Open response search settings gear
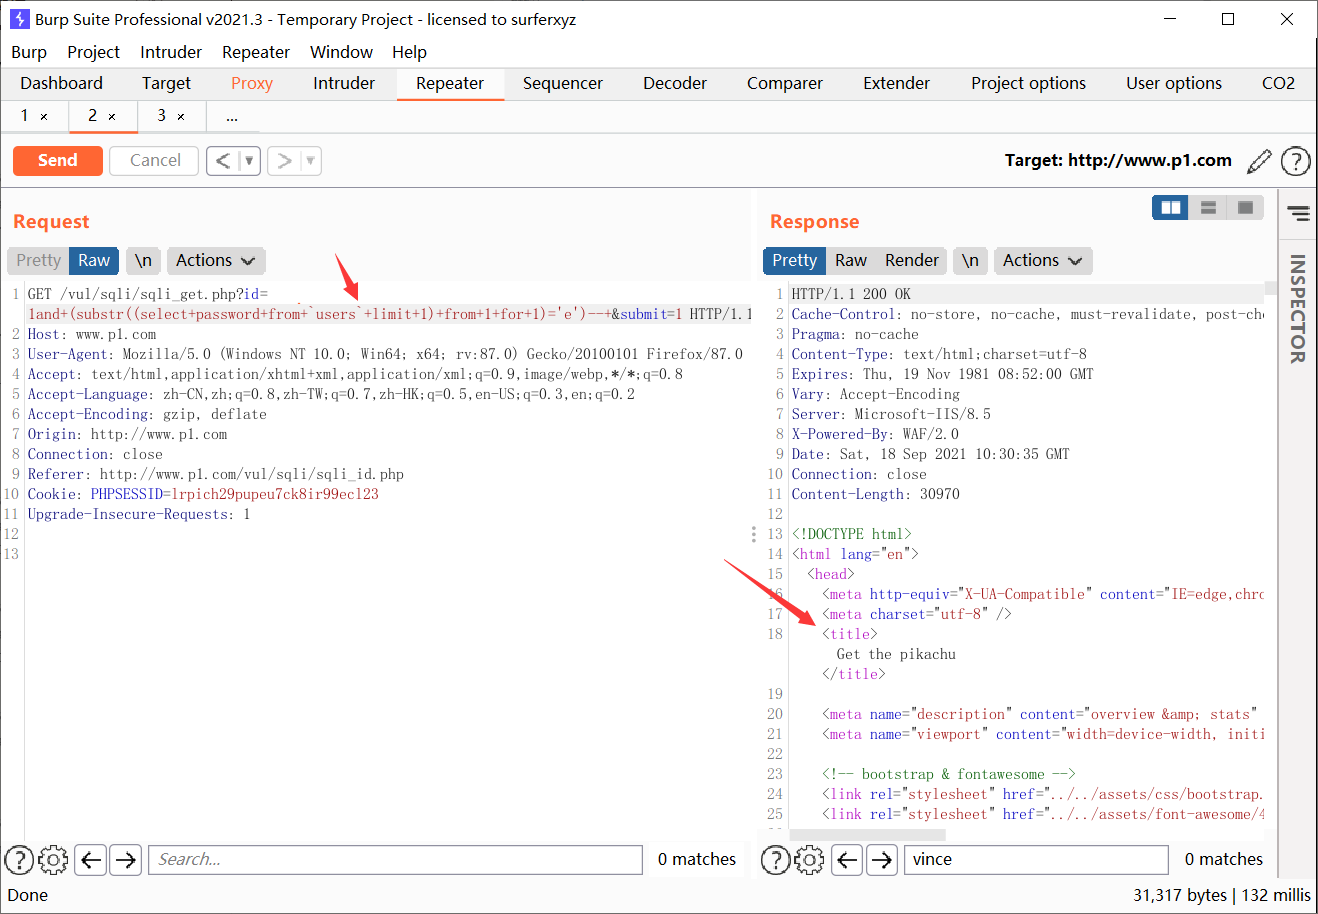1318x914 pixels. tap(809, 859)
